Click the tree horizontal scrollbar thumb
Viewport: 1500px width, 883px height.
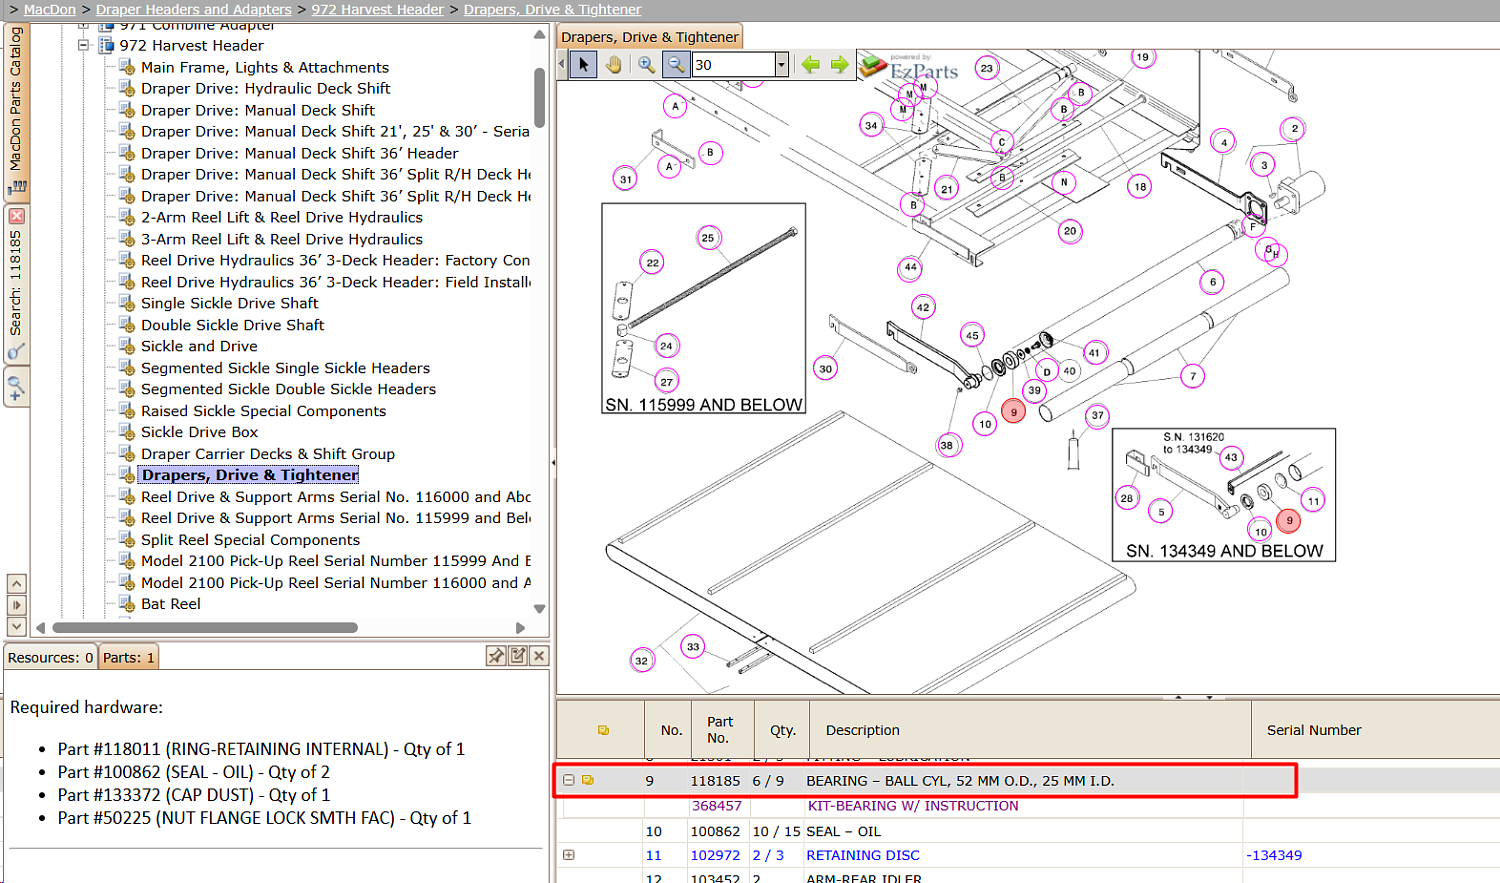pyautogui.click(x=205, y=628)
